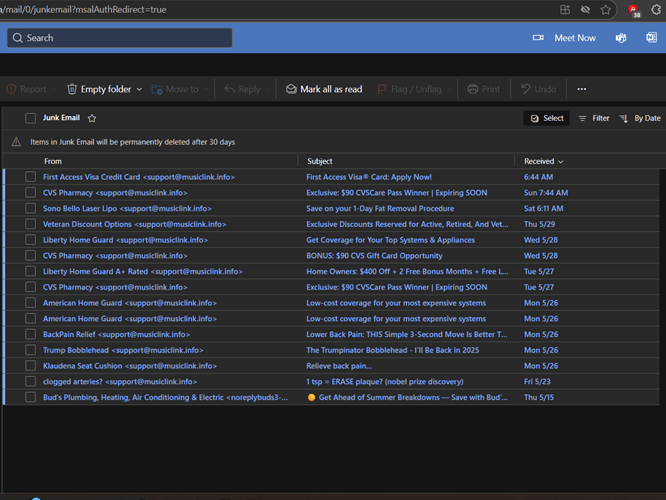Click the Undo arrow icon

(x=525, y=89)
